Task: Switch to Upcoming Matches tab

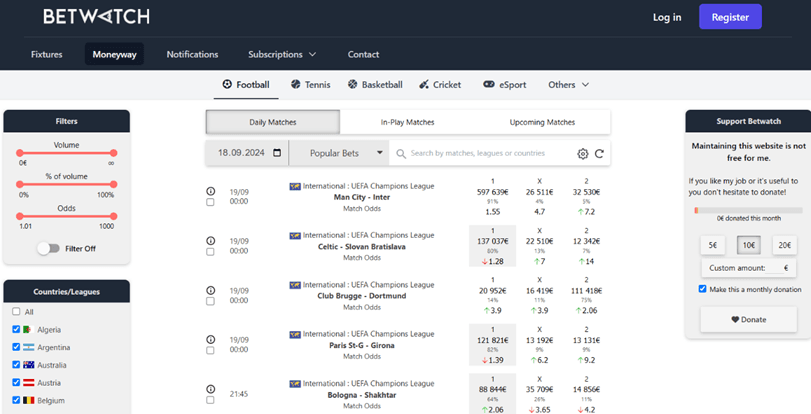Action: [543, 122]
